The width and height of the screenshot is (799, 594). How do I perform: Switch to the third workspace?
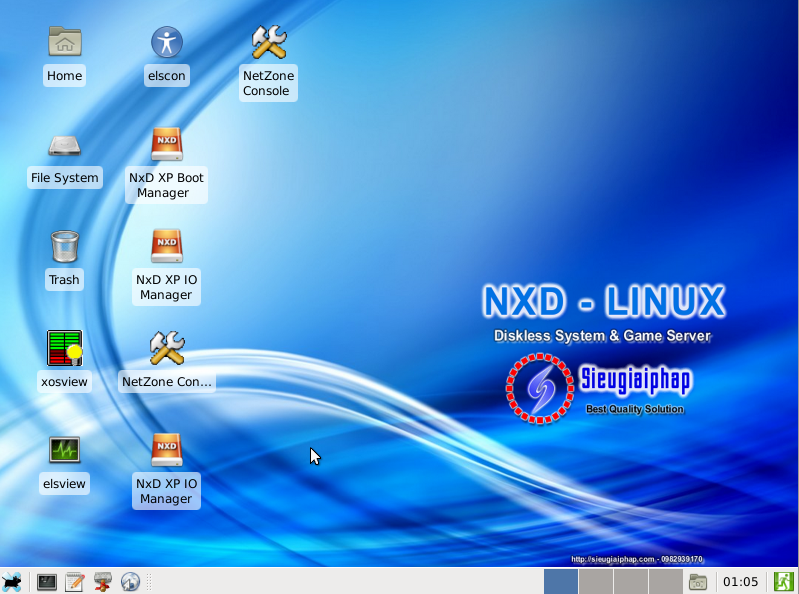coord(631,582)
